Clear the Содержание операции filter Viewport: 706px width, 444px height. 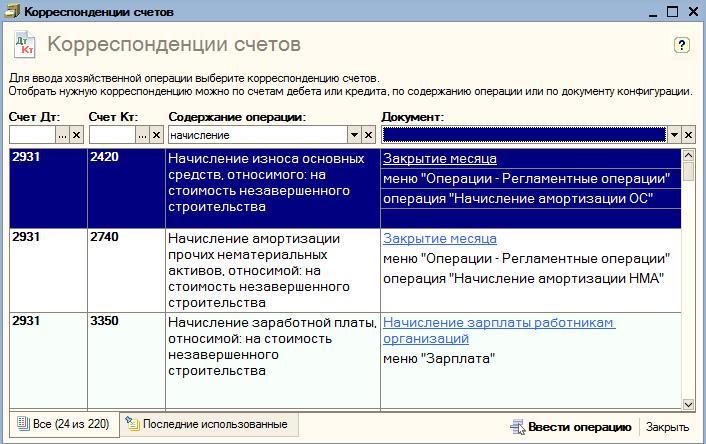tap(369, 135)
